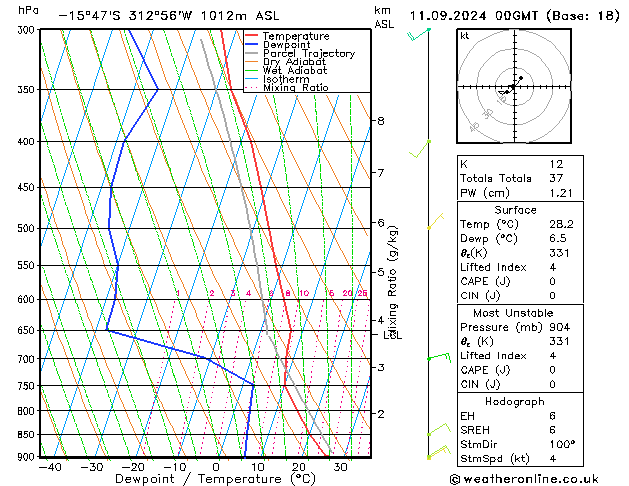The width and height of the screenshot is (629, 486).
Task: Click the EH value row
Action: point(520,416)
